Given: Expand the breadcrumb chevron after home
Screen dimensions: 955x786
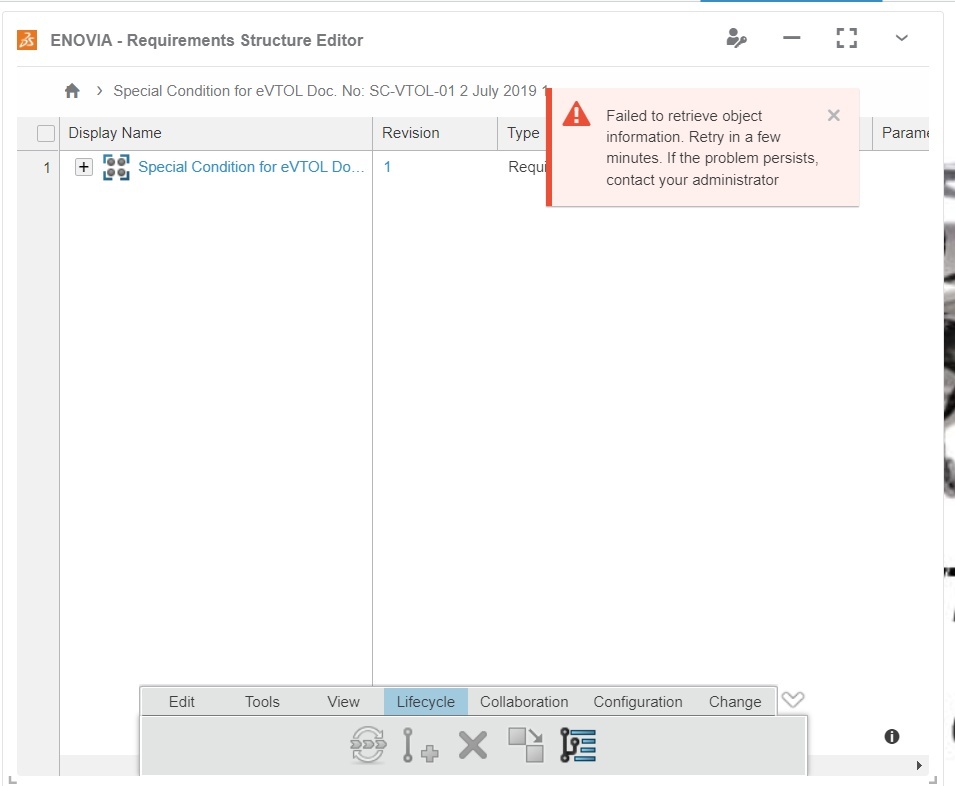Looking at the screenshot, I should click(x=99, y=91).
